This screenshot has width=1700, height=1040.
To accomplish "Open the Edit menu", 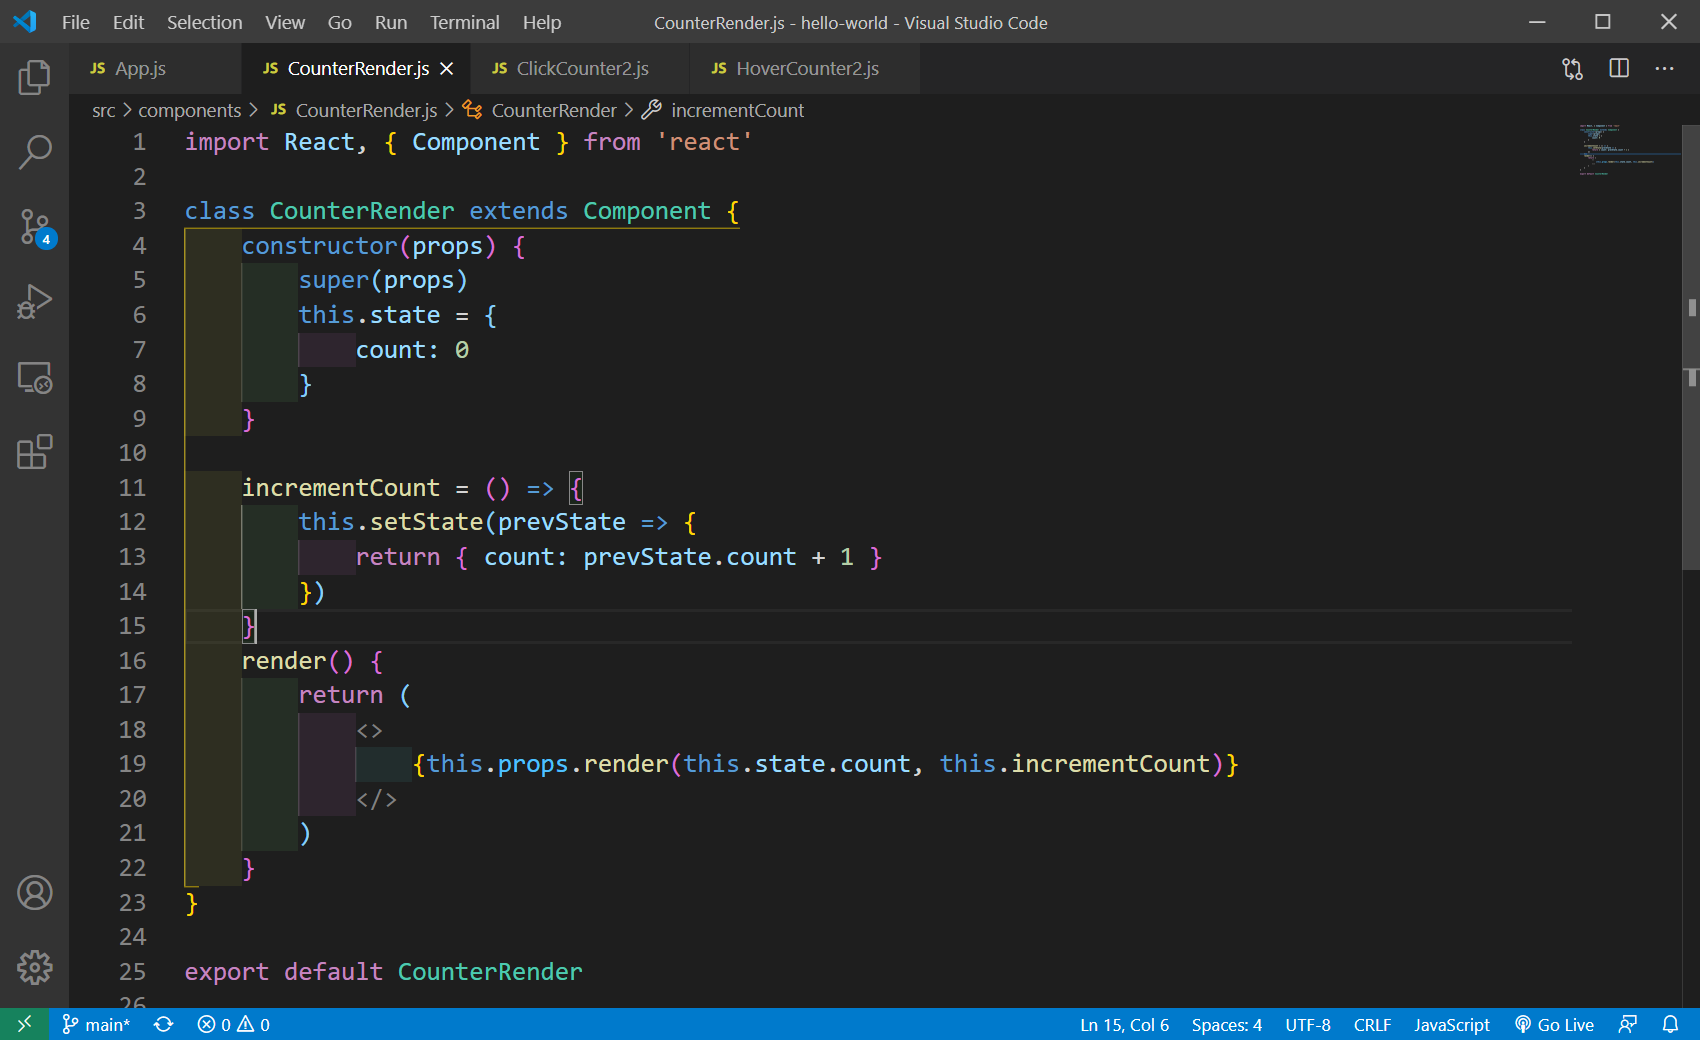I will (x=128, y=22).
